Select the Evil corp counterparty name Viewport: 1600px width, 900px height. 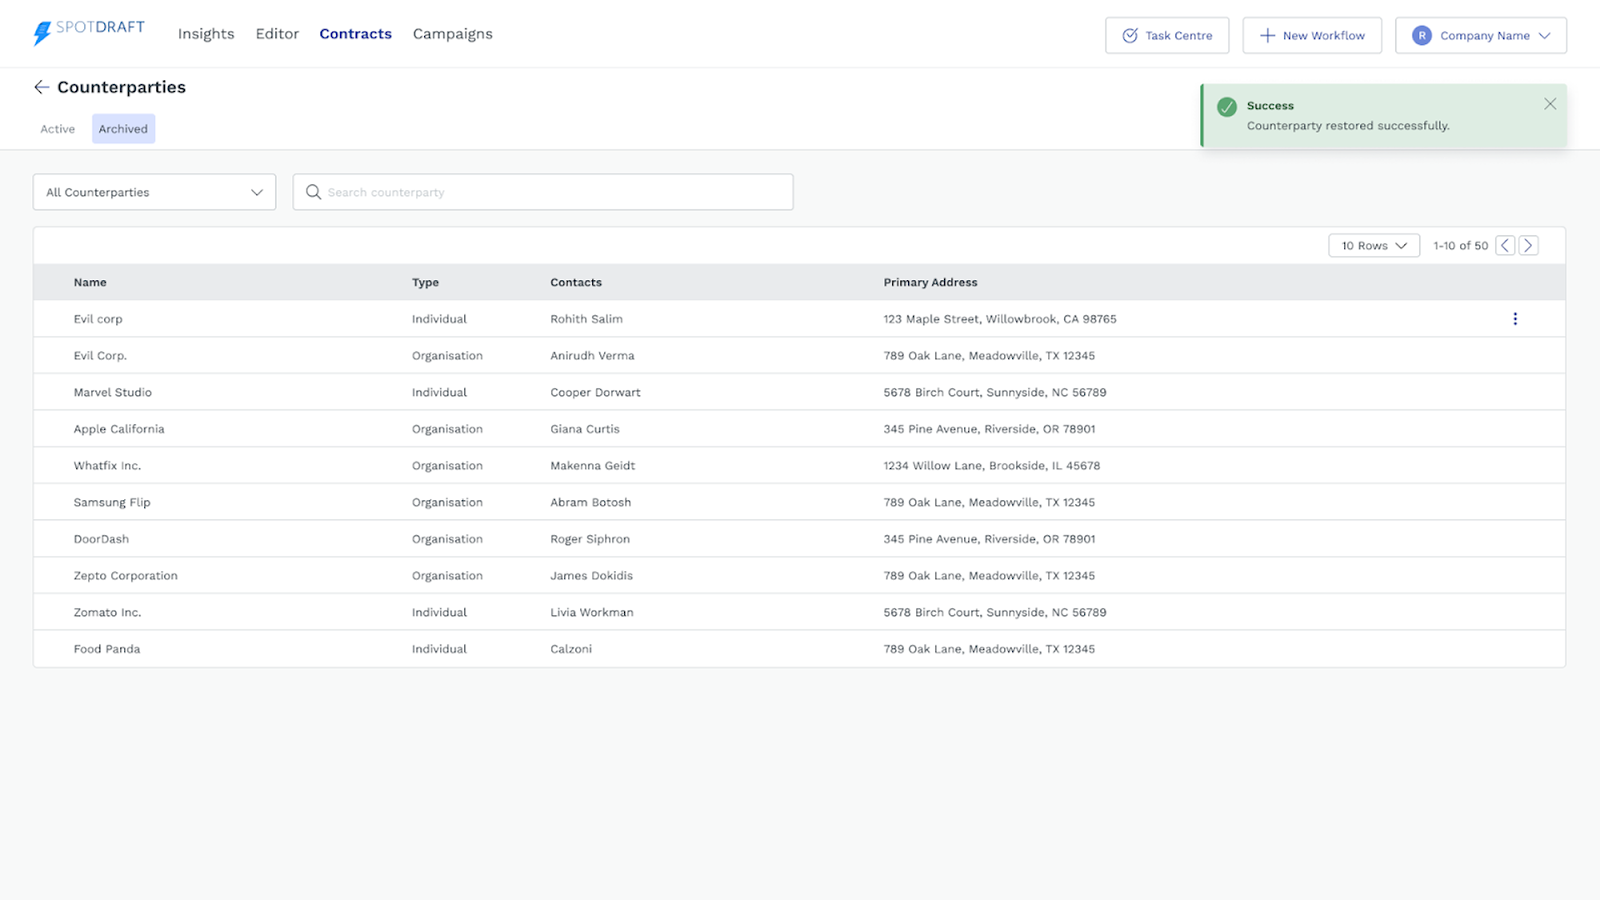click(98, 319)
